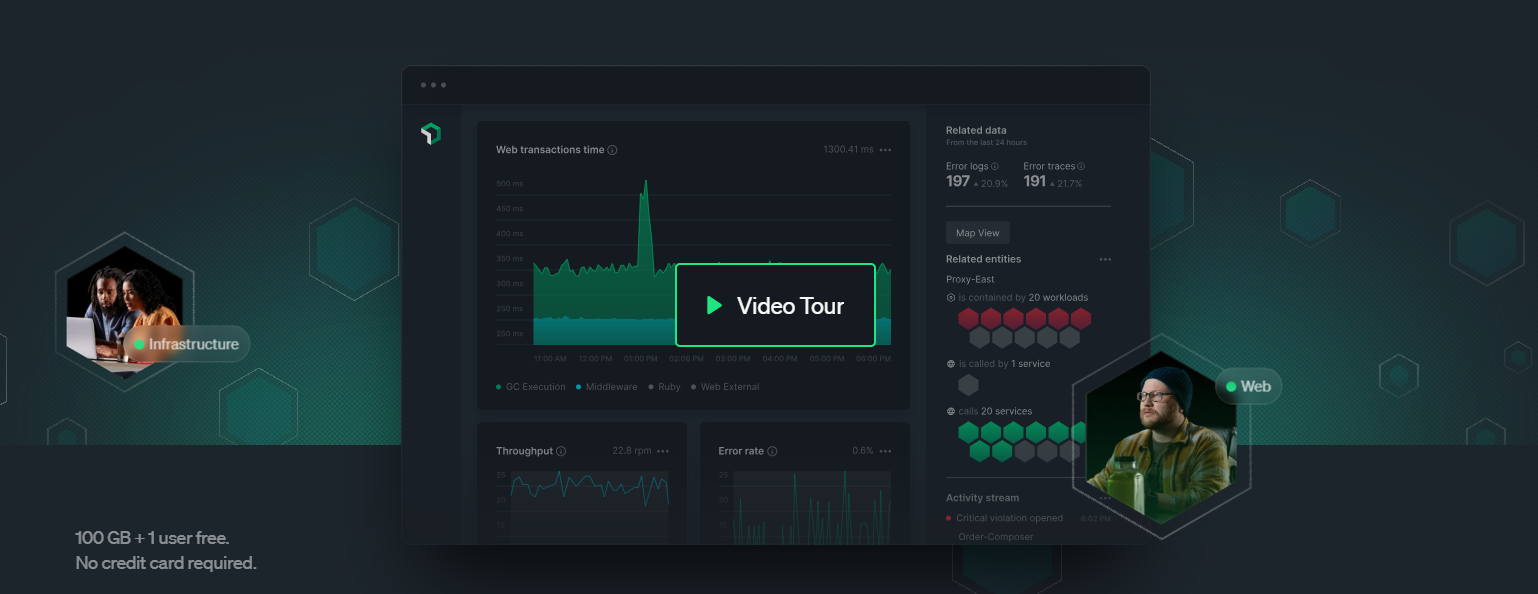Select the Web label chip
Viewport: 1538px width, 594px height.
(x=1248, y=386)
